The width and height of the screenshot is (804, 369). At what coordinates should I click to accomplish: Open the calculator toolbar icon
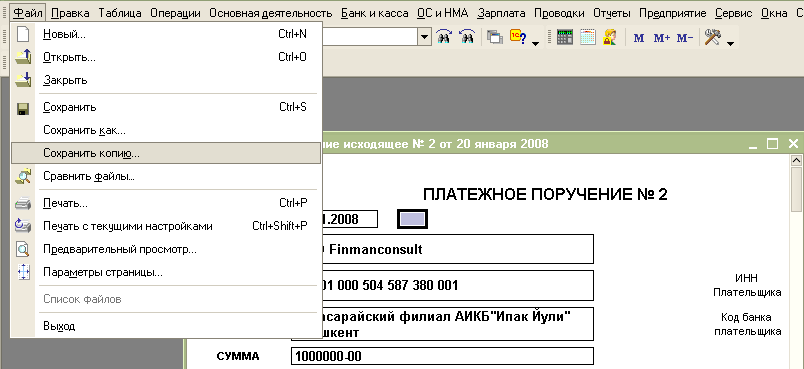point(564,37)
